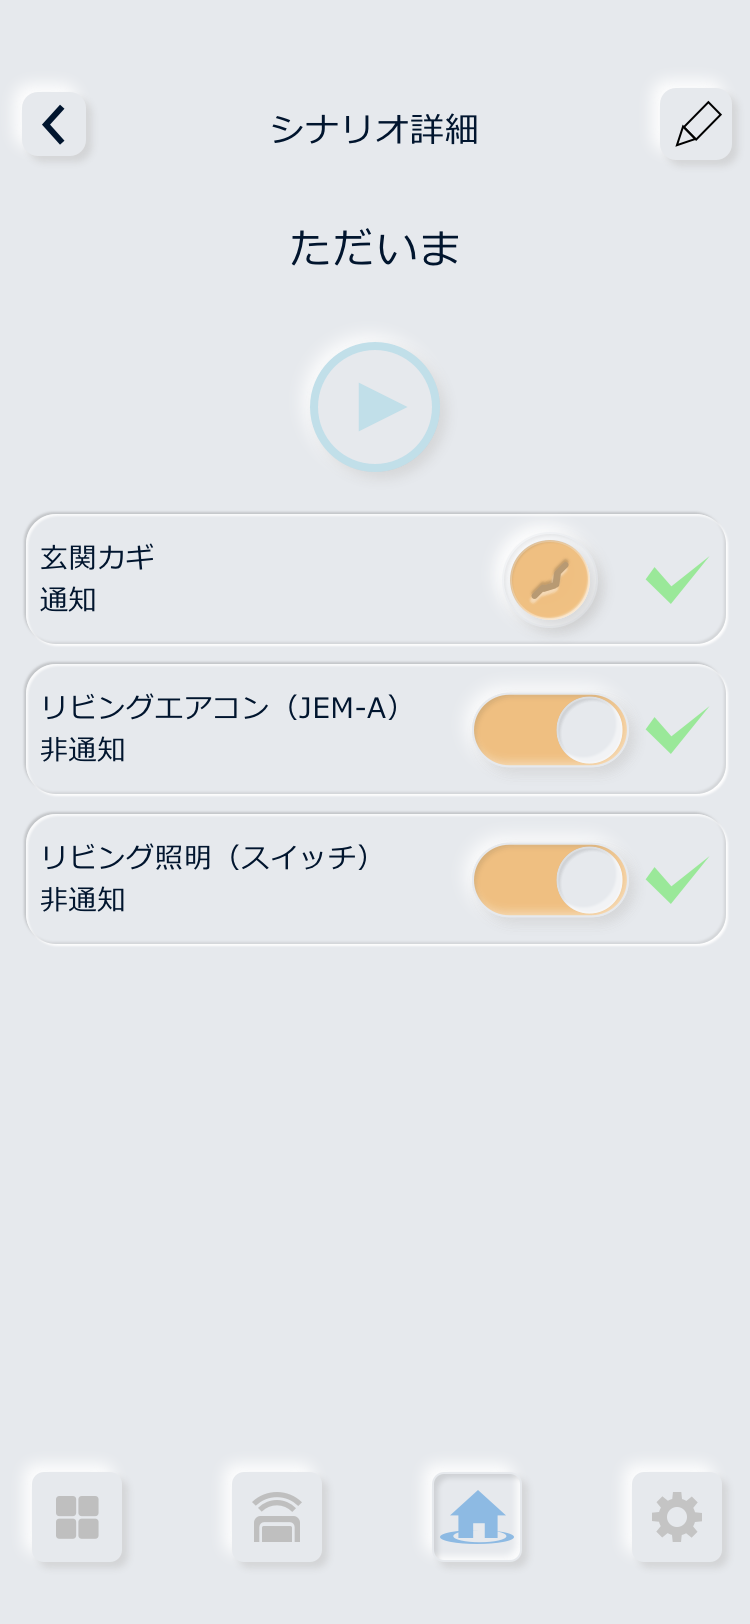The image size is (750, 1624).
Task: Toggle the リビング照明（スイッチ） switch
Action: pyautogui.click(x=550, y=880)
